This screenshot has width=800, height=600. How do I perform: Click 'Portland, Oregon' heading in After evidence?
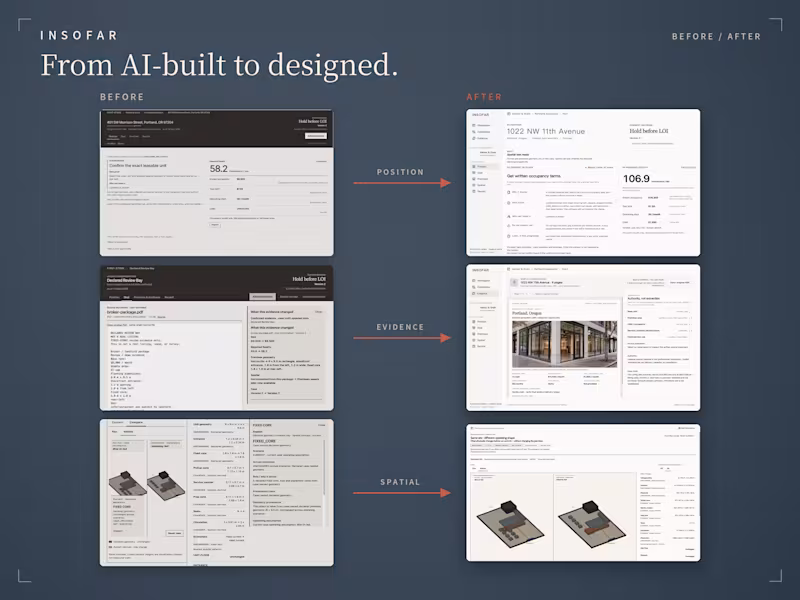[x=528, y=313]
